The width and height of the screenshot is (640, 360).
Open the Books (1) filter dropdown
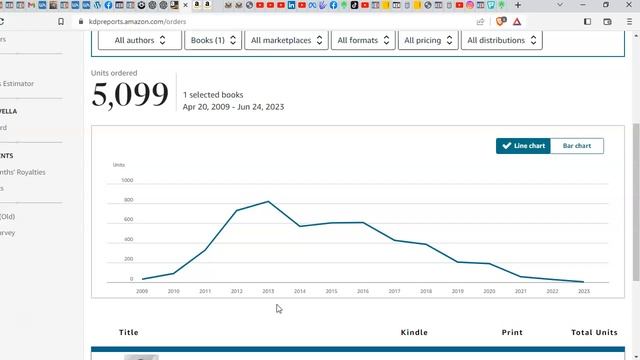click(x=213, y=40)
